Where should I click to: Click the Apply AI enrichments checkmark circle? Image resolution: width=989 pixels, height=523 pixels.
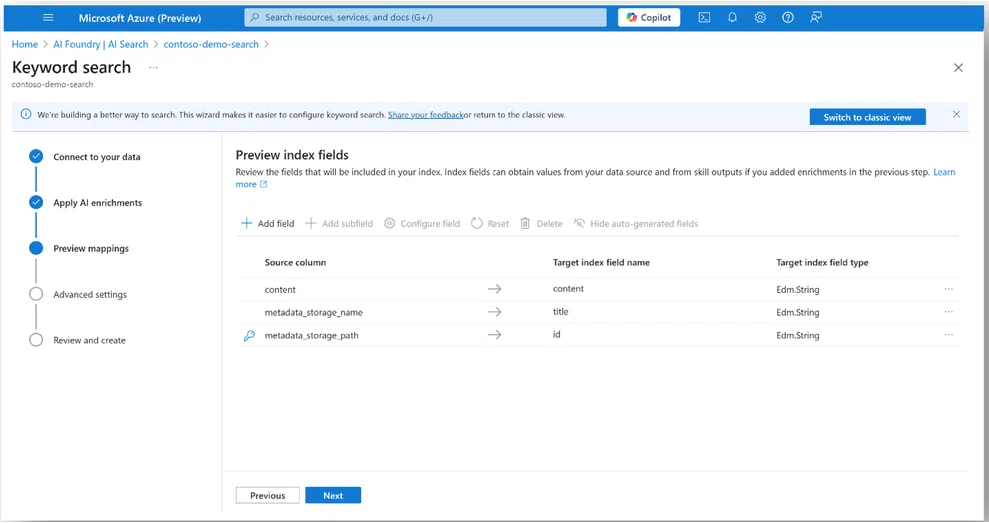click(36, 203)
